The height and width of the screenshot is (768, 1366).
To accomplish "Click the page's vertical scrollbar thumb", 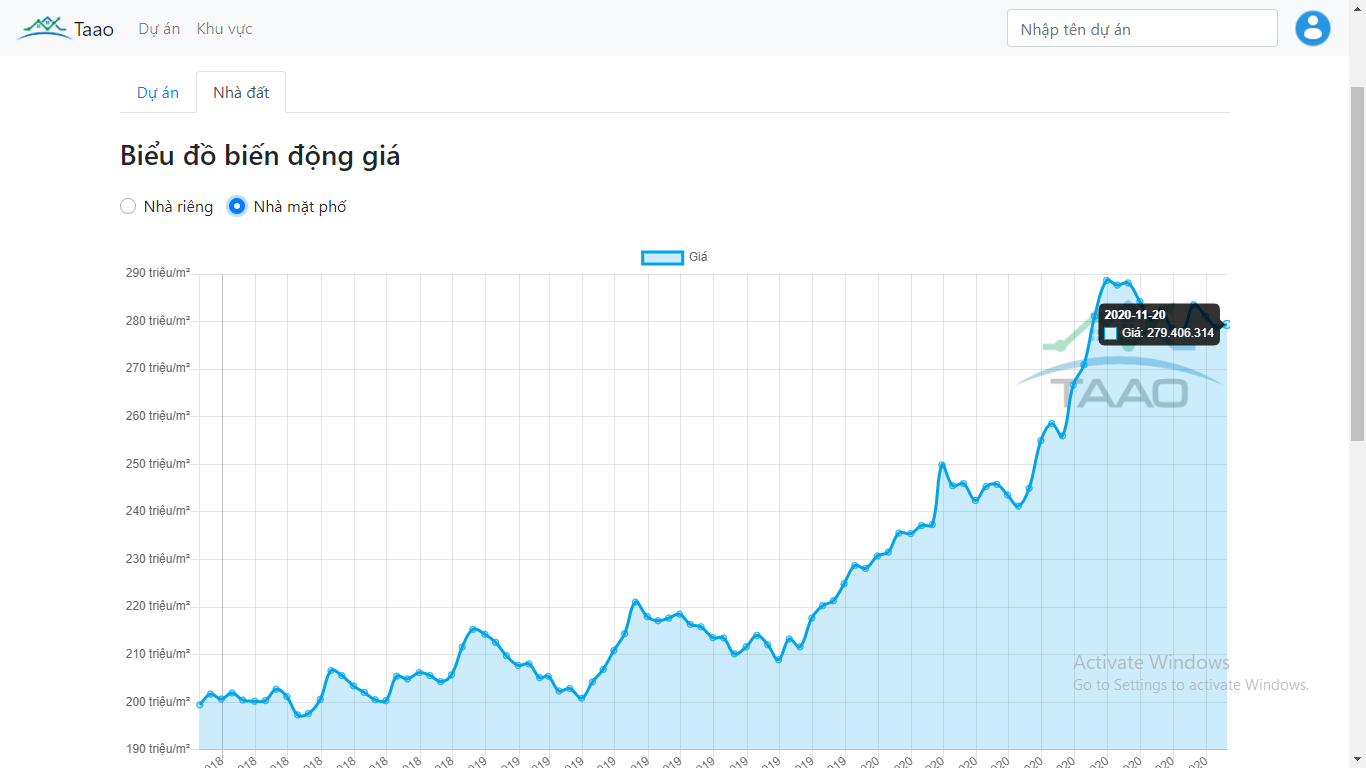I will tap(1357, 262).
